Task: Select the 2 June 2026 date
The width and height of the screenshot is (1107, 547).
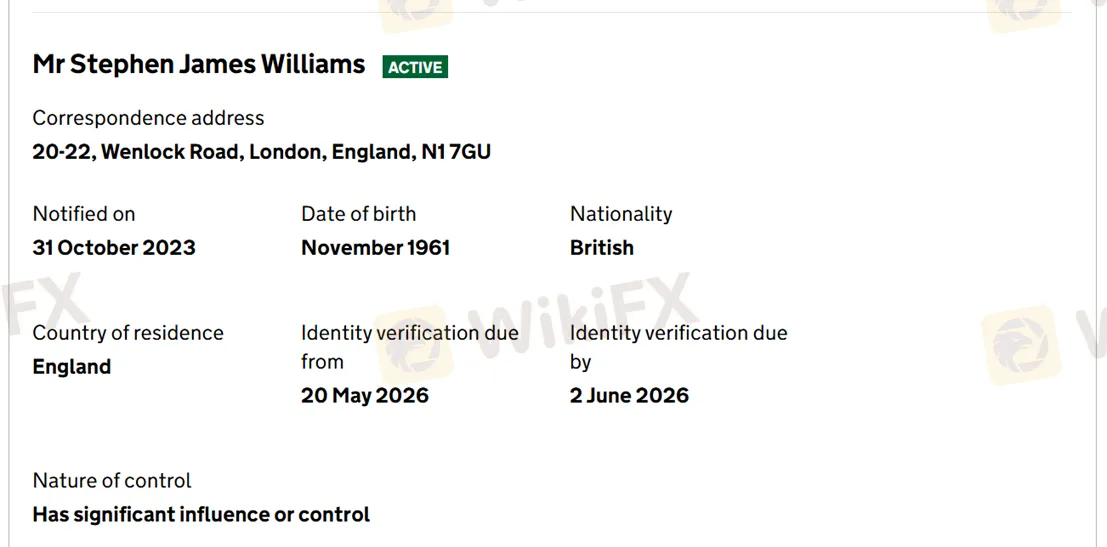Action: (629, 396)
